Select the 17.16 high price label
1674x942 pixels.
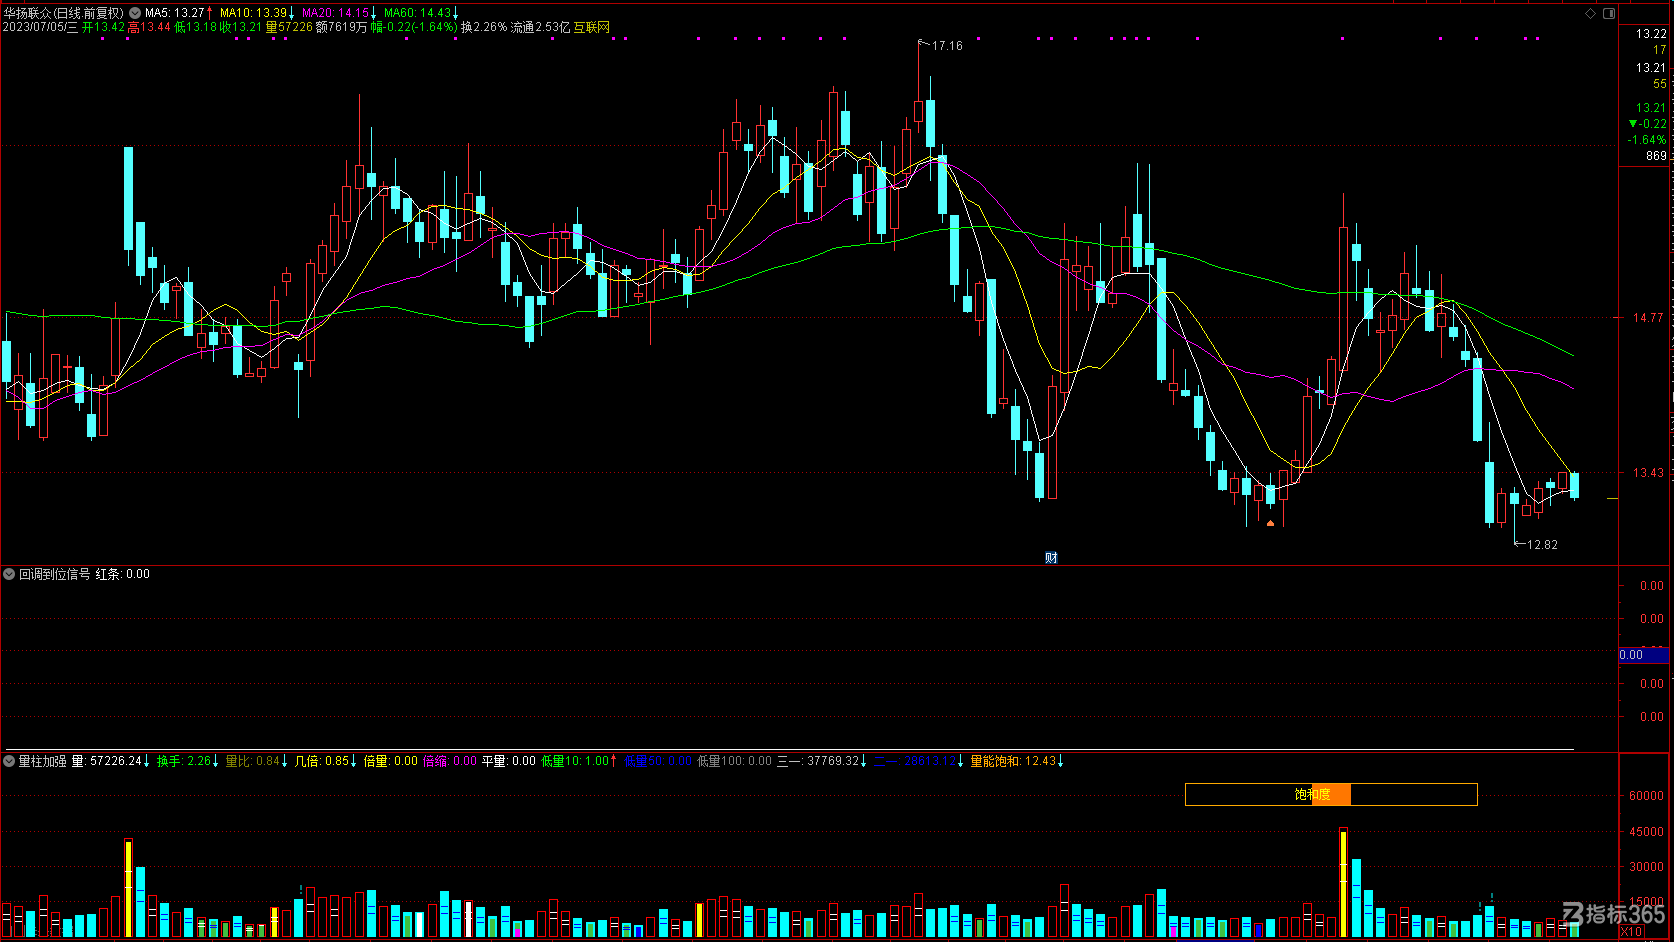pyautogui.click(x=946, y=46)
